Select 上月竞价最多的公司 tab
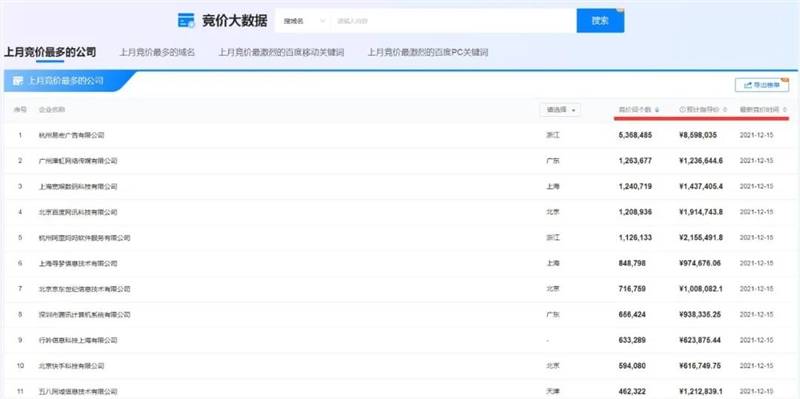Image resolution: width=800 pixels, height=399 pixels. point(50,52)
